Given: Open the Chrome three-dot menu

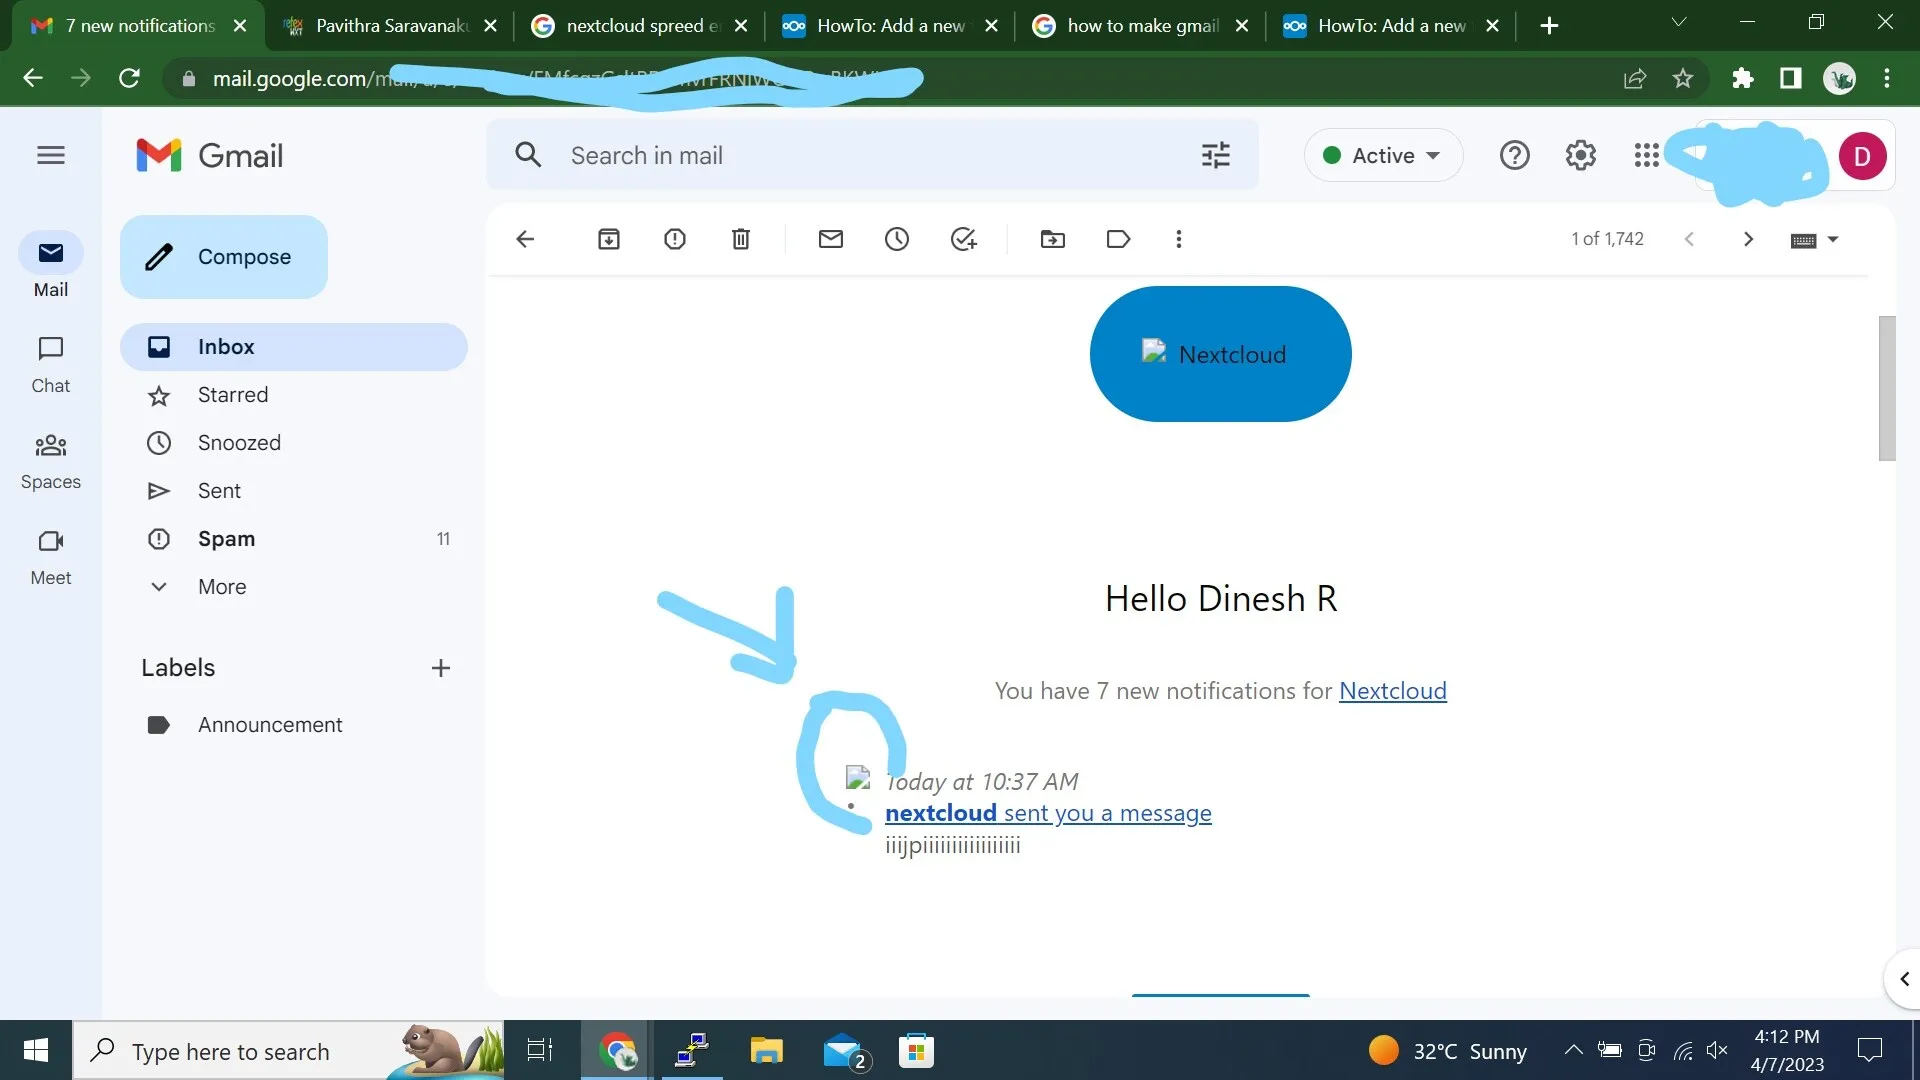Looking at the screenshot, I should click(1887, 78).
